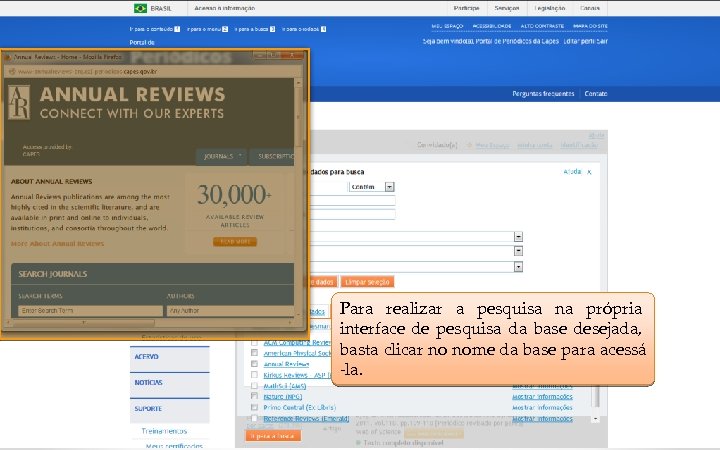Open the NOTÍCIAS side menu section
The image size is (720, 450).
click(x=169, y=382)
